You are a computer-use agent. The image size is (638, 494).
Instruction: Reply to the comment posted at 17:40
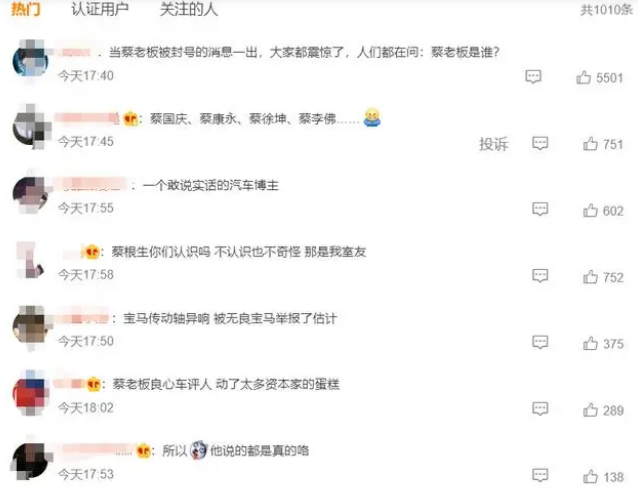point(533,77)
